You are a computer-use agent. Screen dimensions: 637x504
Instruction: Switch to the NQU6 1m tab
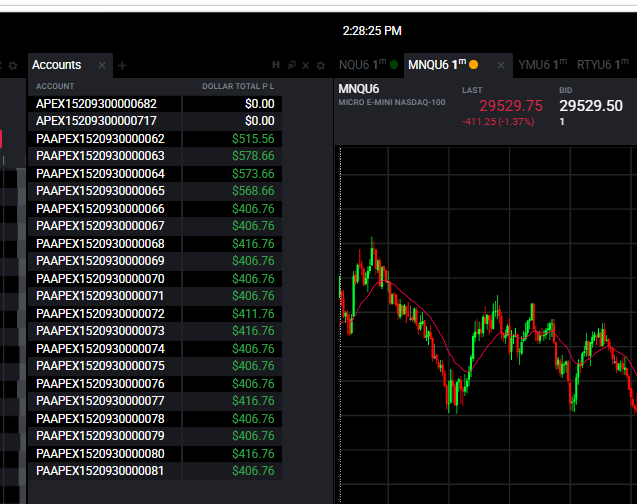[368, 65]
